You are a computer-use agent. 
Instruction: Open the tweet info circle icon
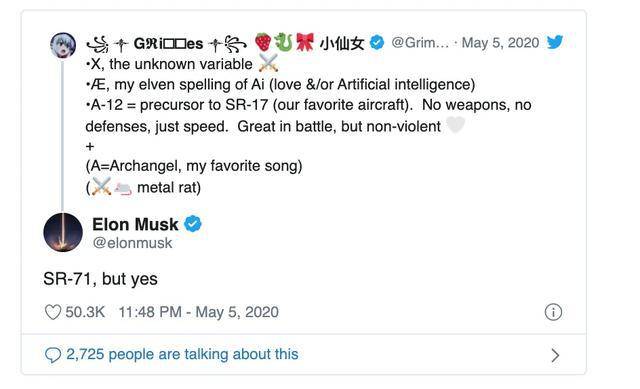click(x=553, y=312)
